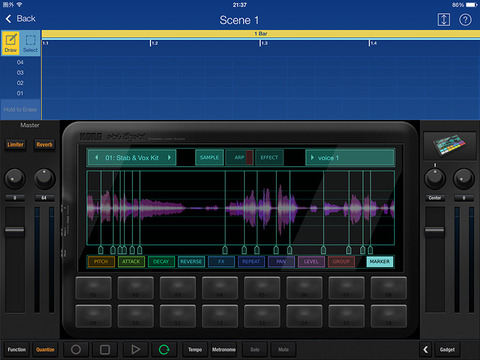This screenshot has height=360, width=480.
Task: Tap drum pad 16
Action: (389, 316)
